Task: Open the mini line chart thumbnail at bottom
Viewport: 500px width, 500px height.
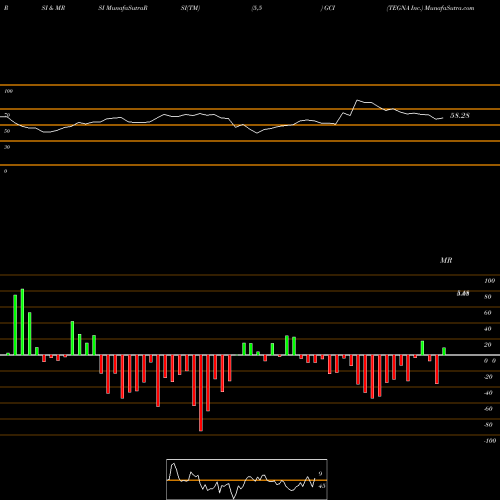Action: (247, 479)
